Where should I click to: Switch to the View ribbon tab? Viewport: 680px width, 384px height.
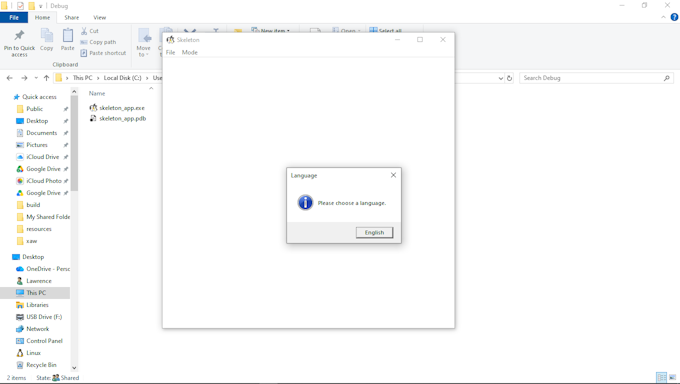pos(100,17)
